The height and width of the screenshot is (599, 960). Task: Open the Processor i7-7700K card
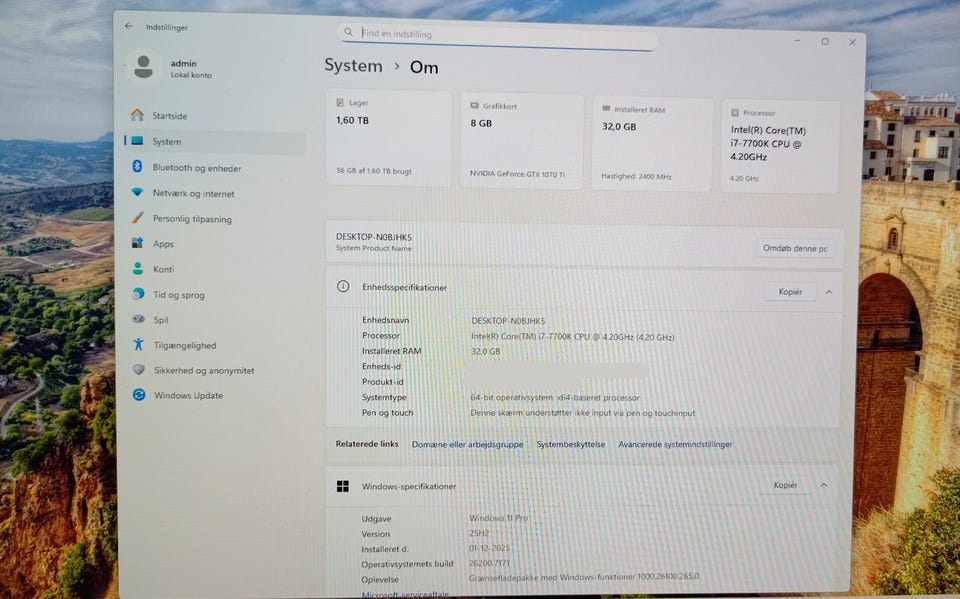(781, 147)
